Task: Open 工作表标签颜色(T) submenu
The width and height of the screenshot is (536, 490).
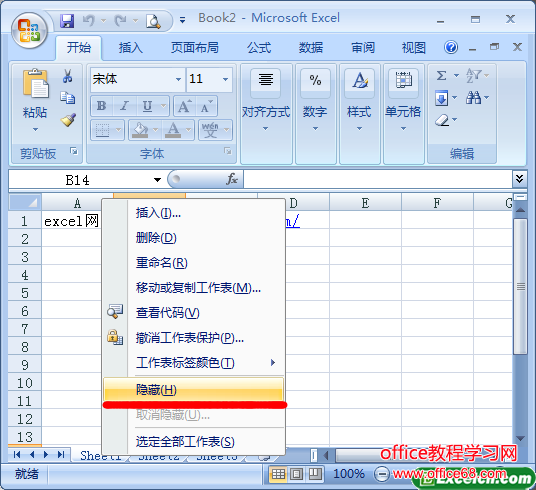Action: (194, 363)
